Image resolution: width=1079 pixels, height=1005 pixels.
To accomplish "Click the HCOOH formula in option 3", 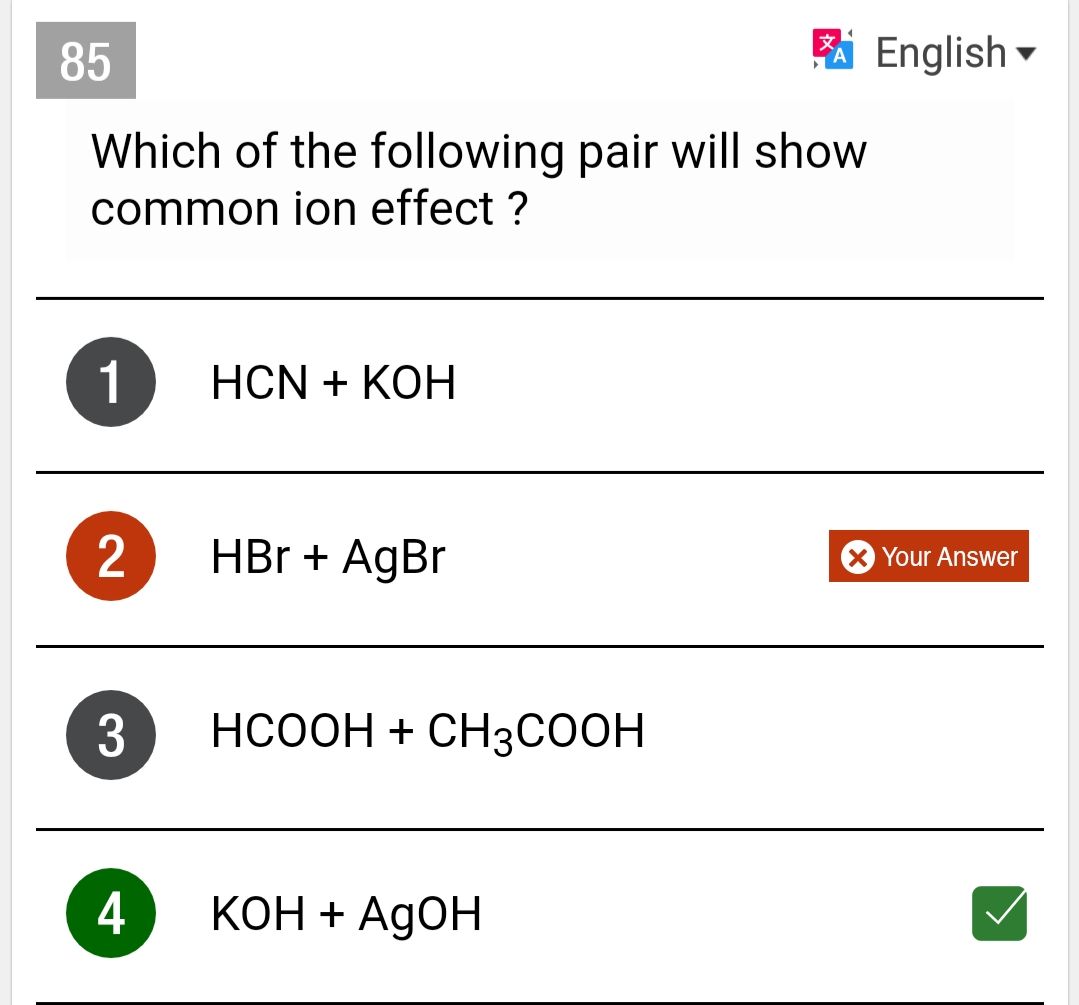I will 292,731.
